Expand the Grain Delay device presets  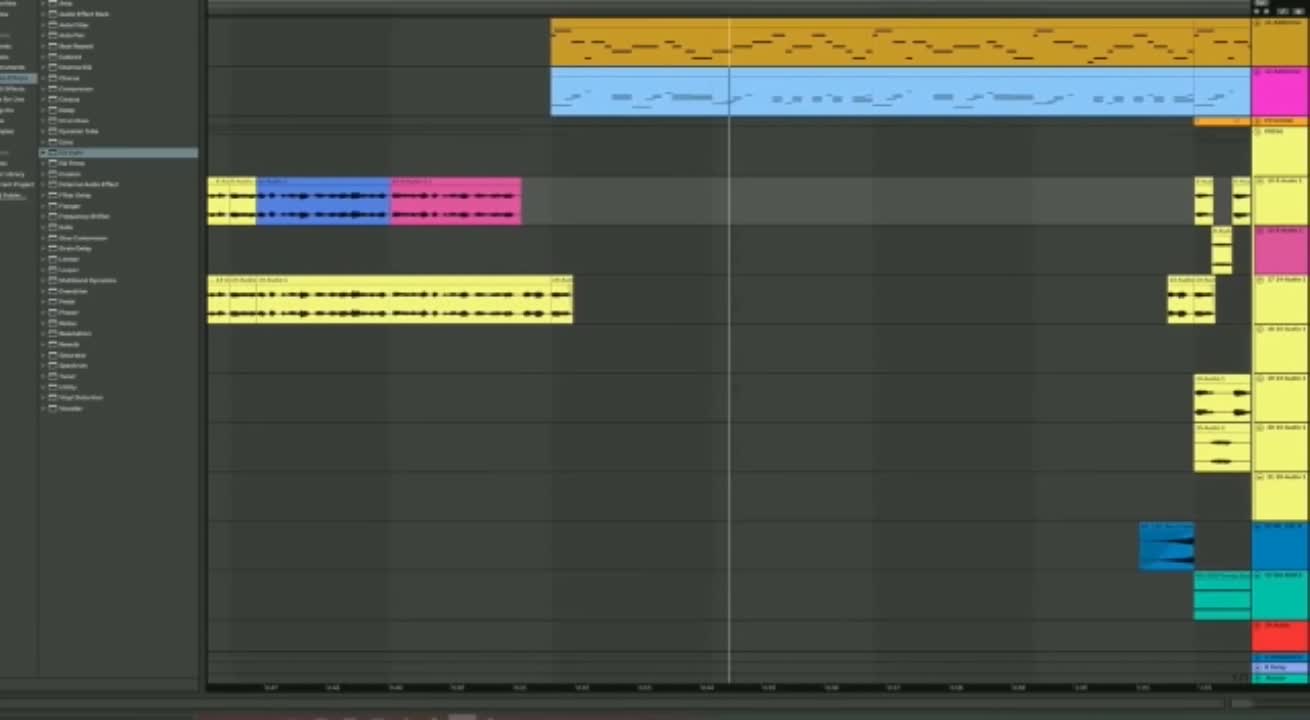43,248
